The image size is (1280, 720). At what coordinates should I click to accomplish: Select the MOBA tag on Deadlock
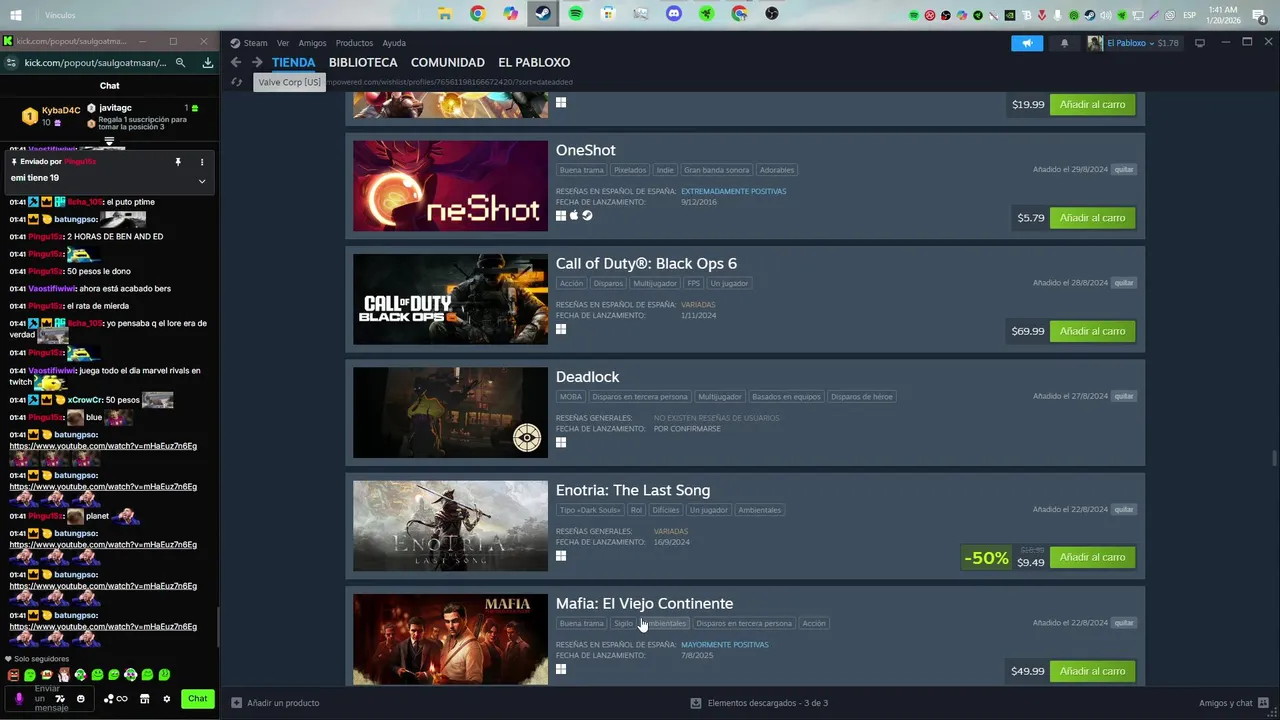coord(570,396)
